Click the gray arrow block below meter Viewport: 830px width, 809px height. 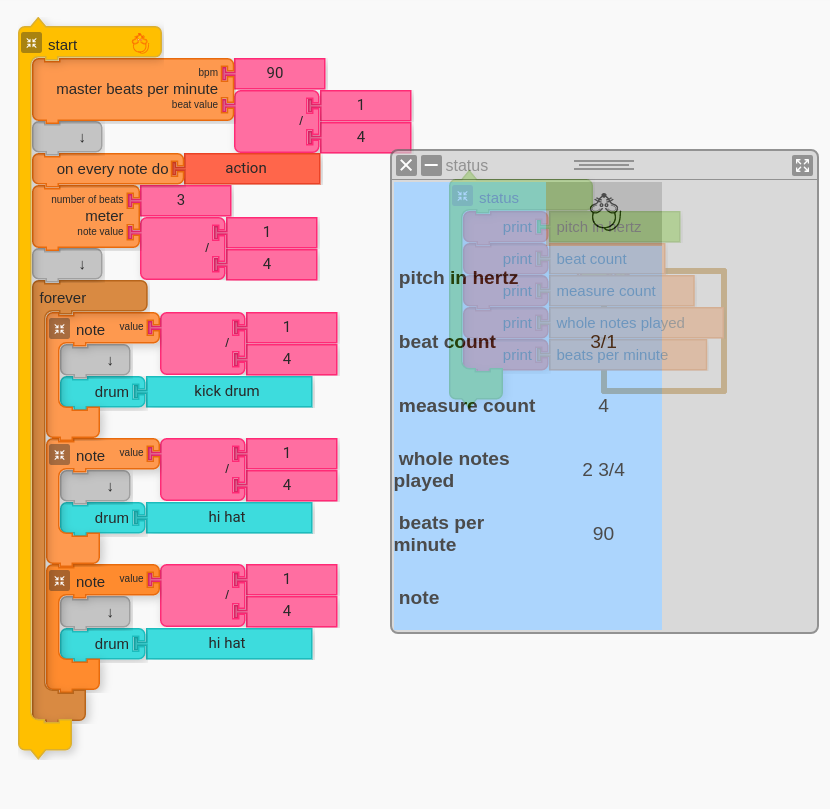(x=67, y=264)
